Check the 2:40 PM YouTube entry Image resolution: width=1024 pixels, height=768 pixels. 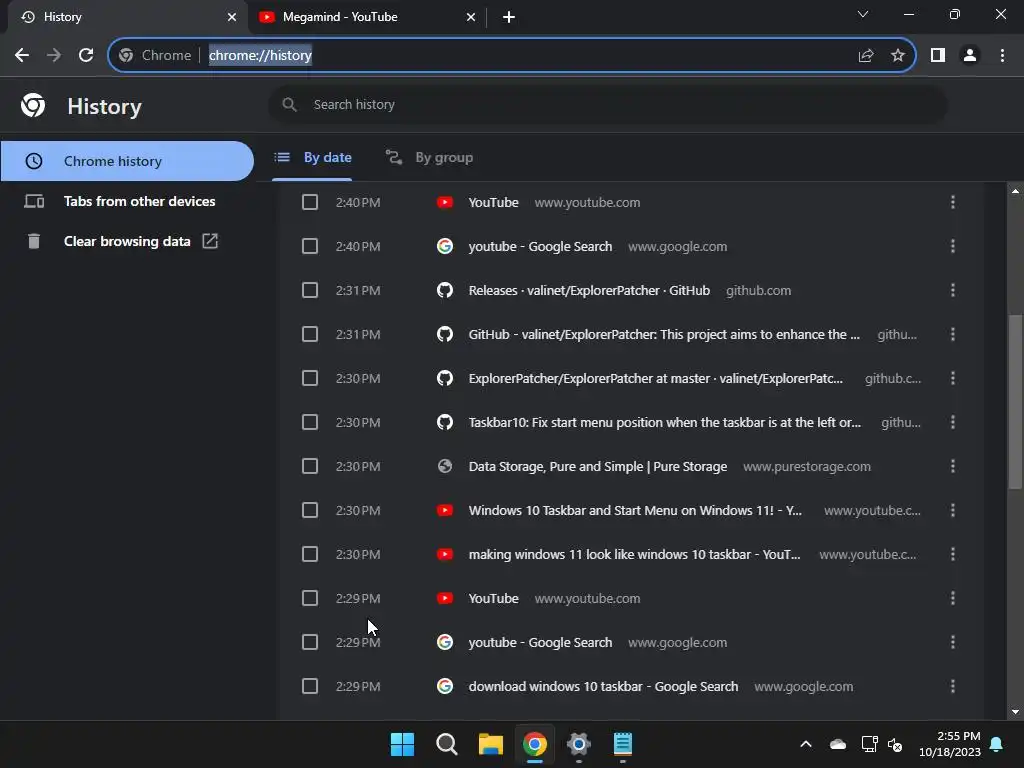[x=310, y=202]
